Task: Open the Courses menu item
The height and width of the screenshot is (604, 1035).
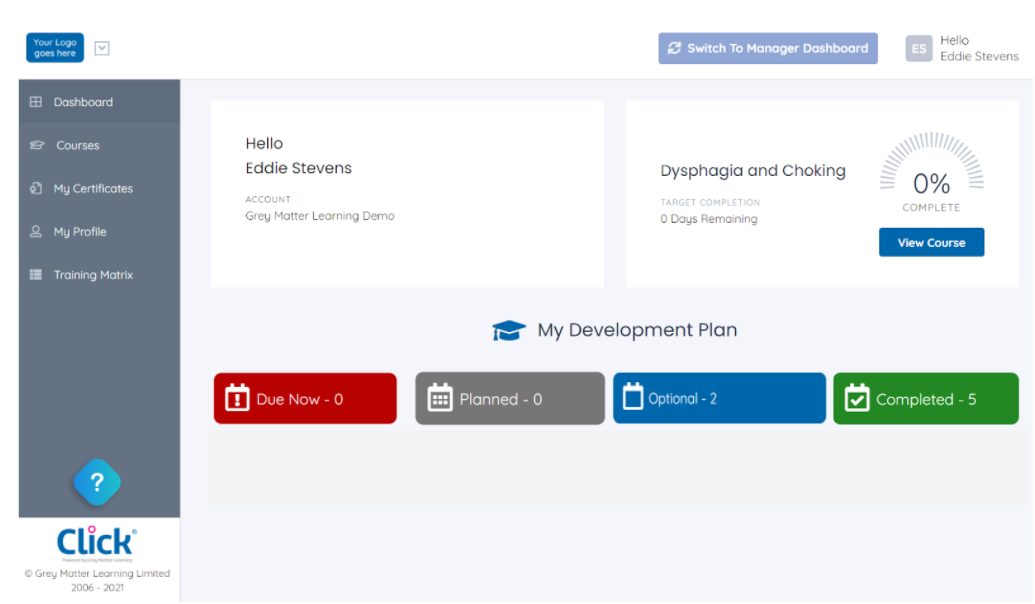Action: coord(99,145)
